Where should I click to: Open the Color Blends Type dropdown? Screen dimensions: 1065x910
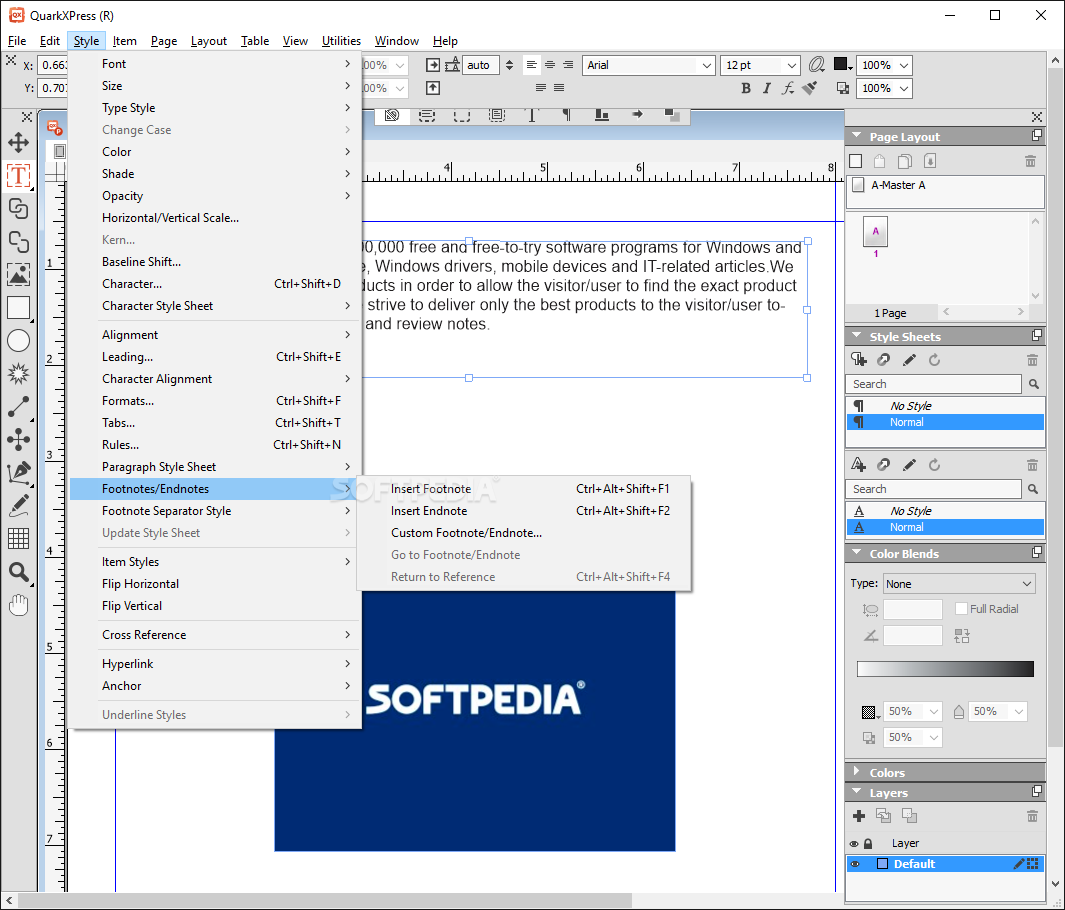(x=959, y=584)
